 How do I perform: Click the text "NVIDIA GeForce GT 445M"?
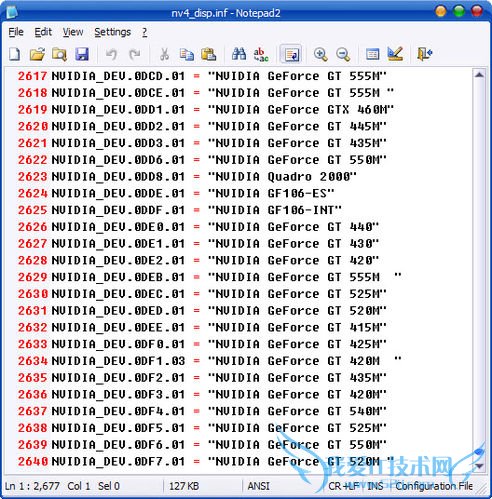tap(297, 126)
